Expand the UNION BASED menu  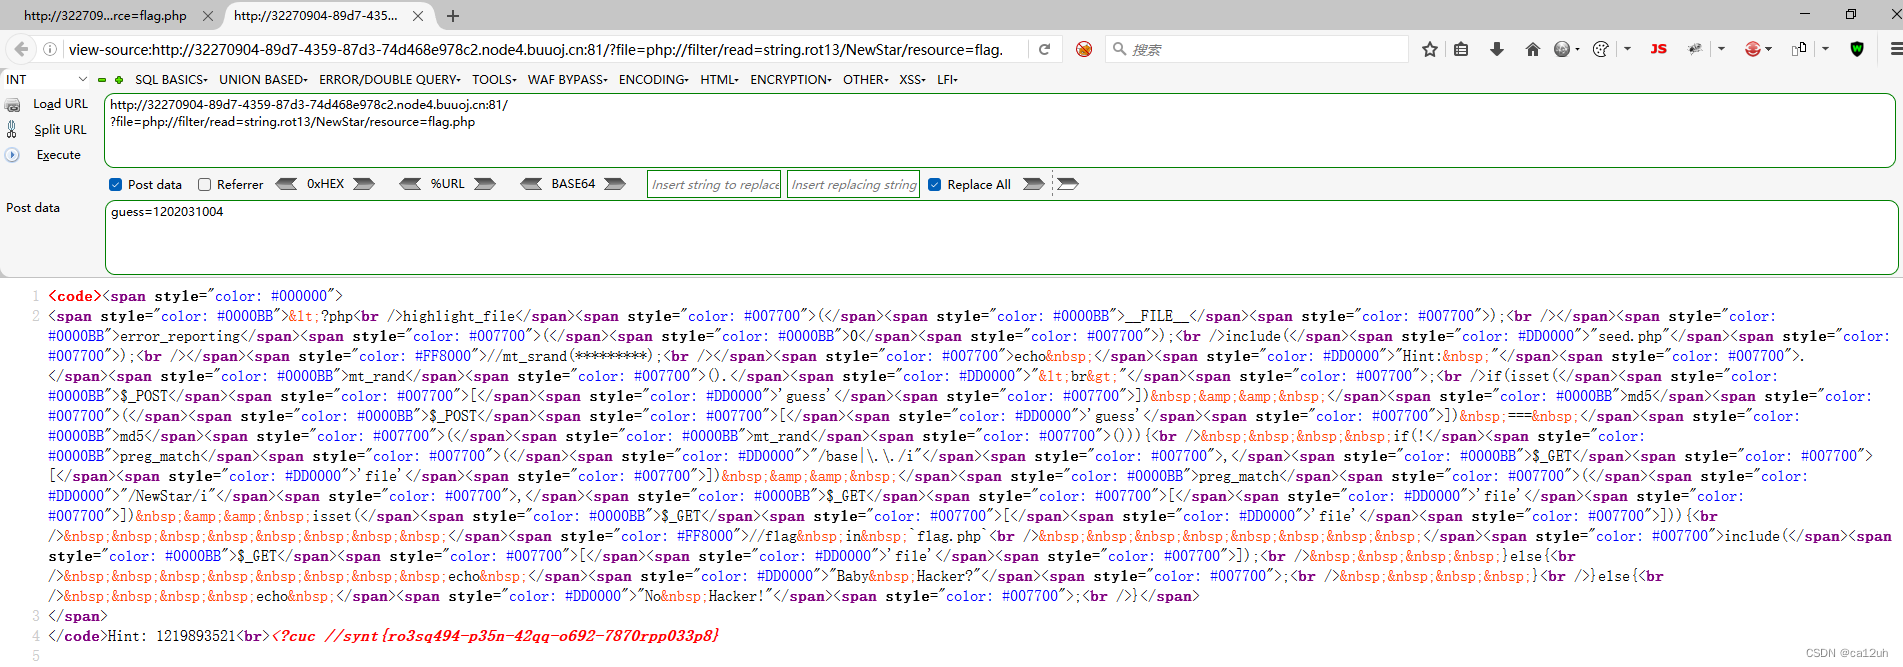point(263,79)
